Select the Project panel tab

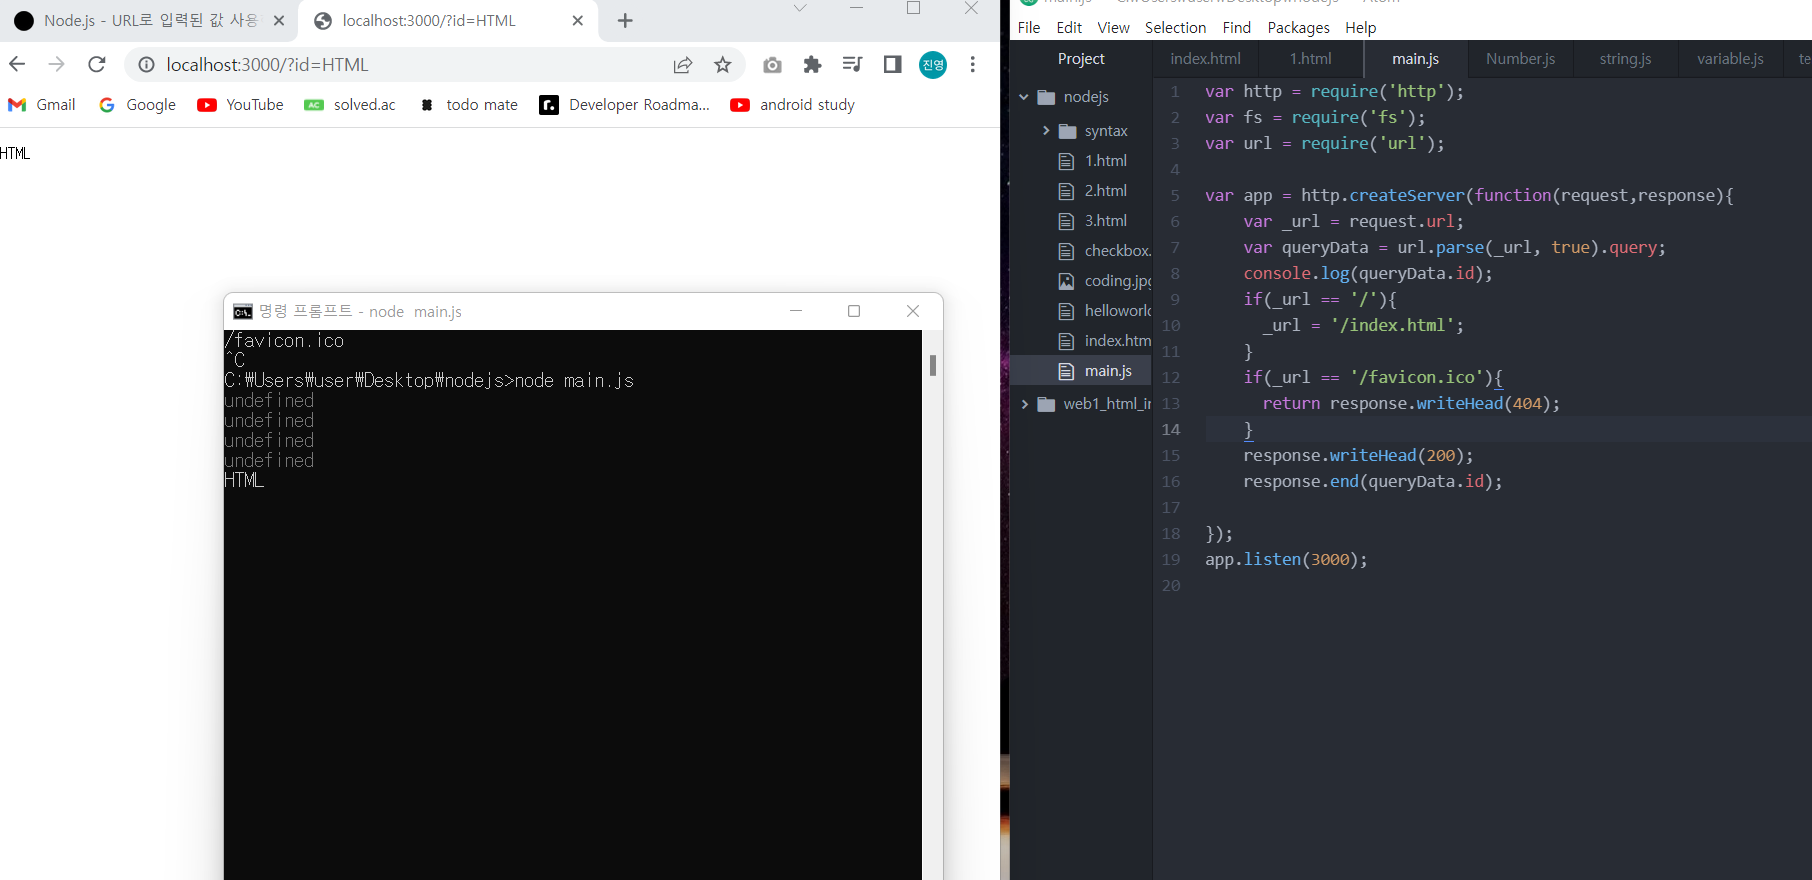click(1081, 59)
